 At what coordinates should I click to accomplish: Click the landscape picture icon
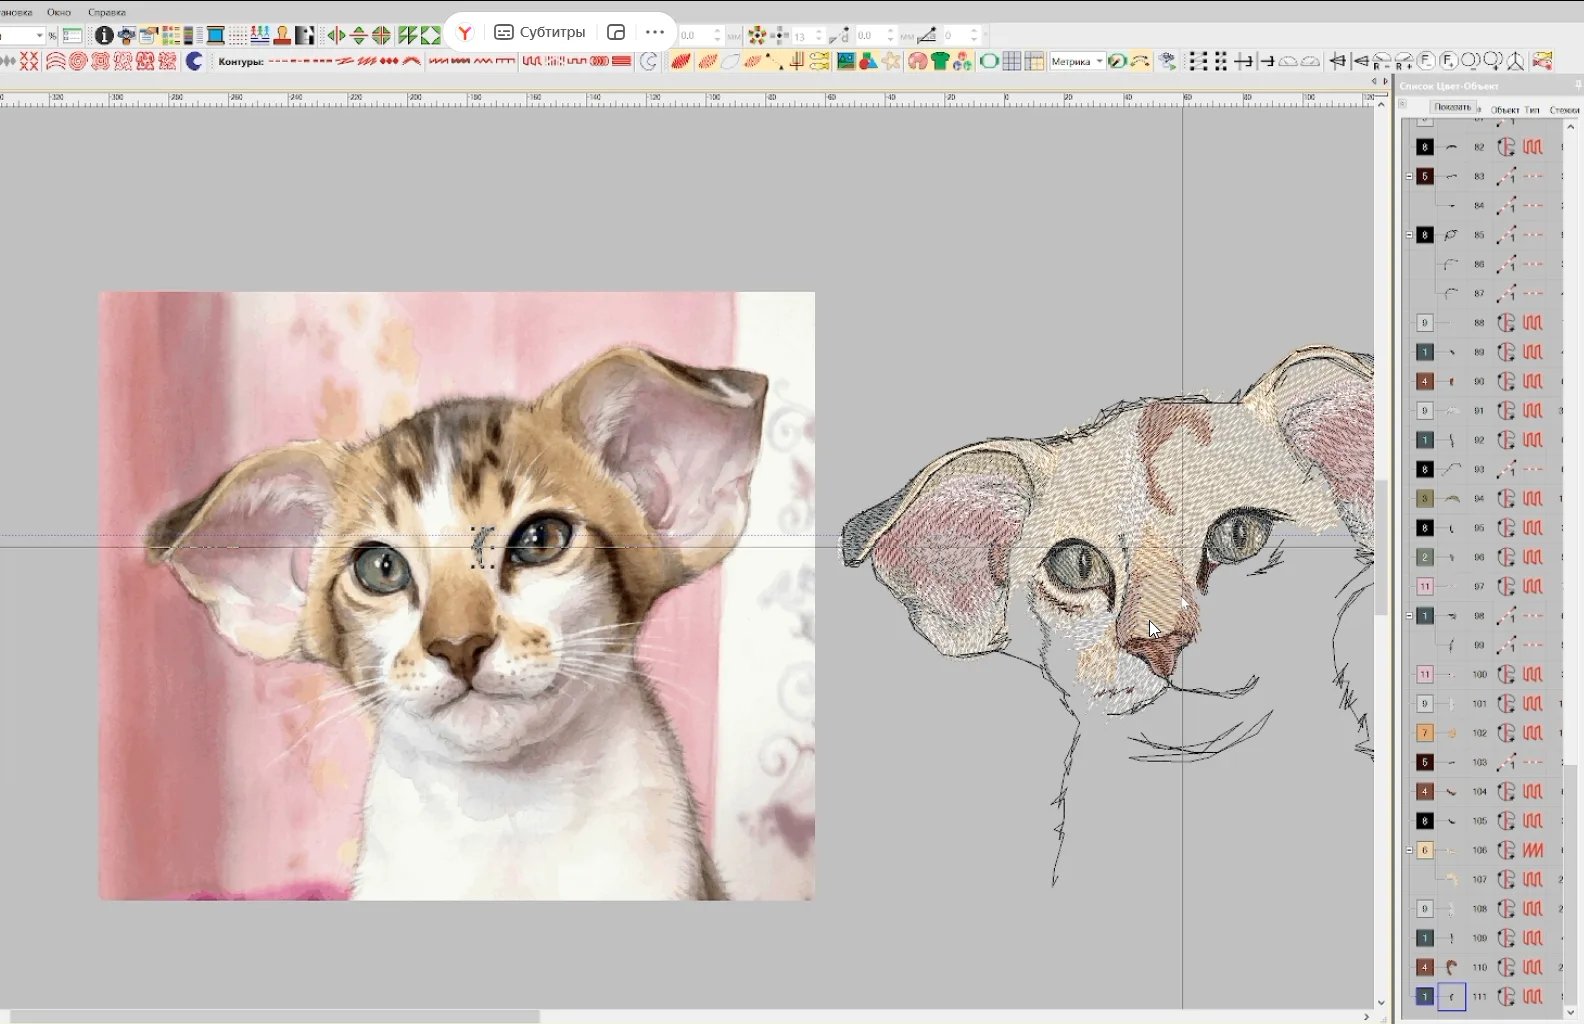(846, 62)
